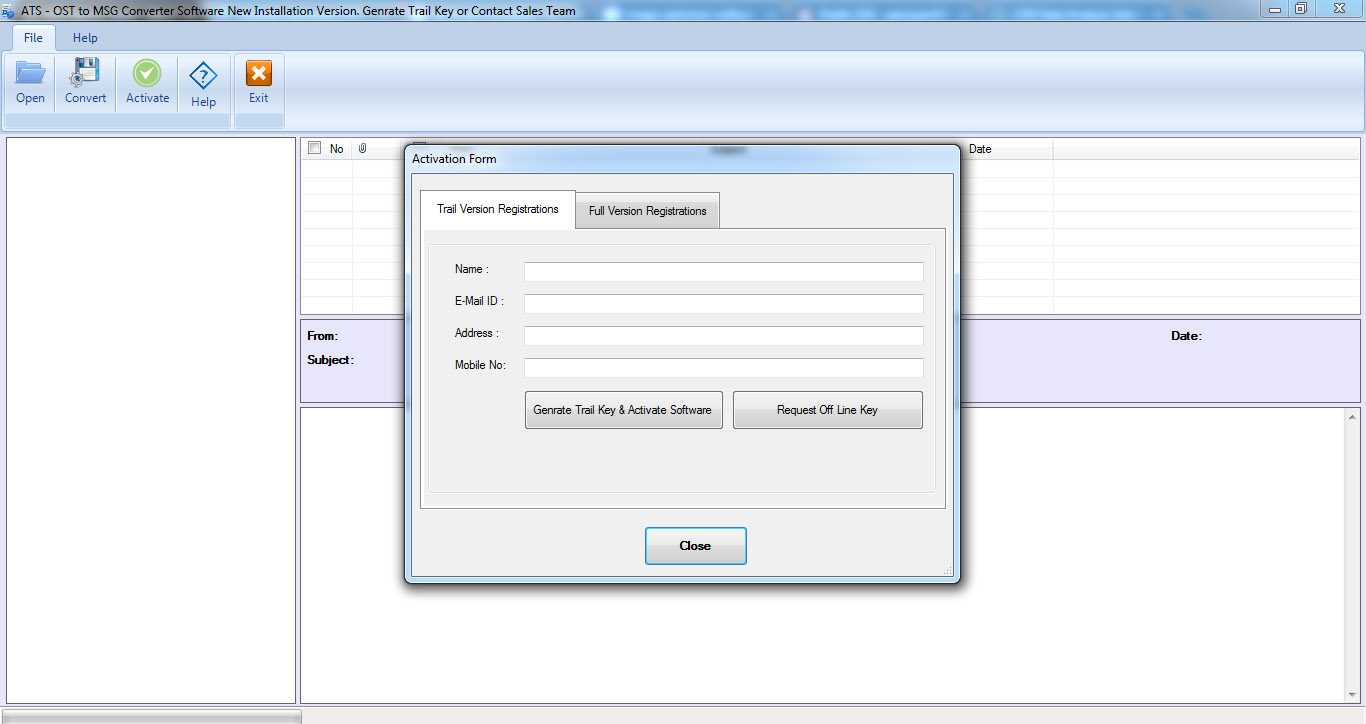
Task: Switch to Full Version Registrations tab
Action: (647, 211)
